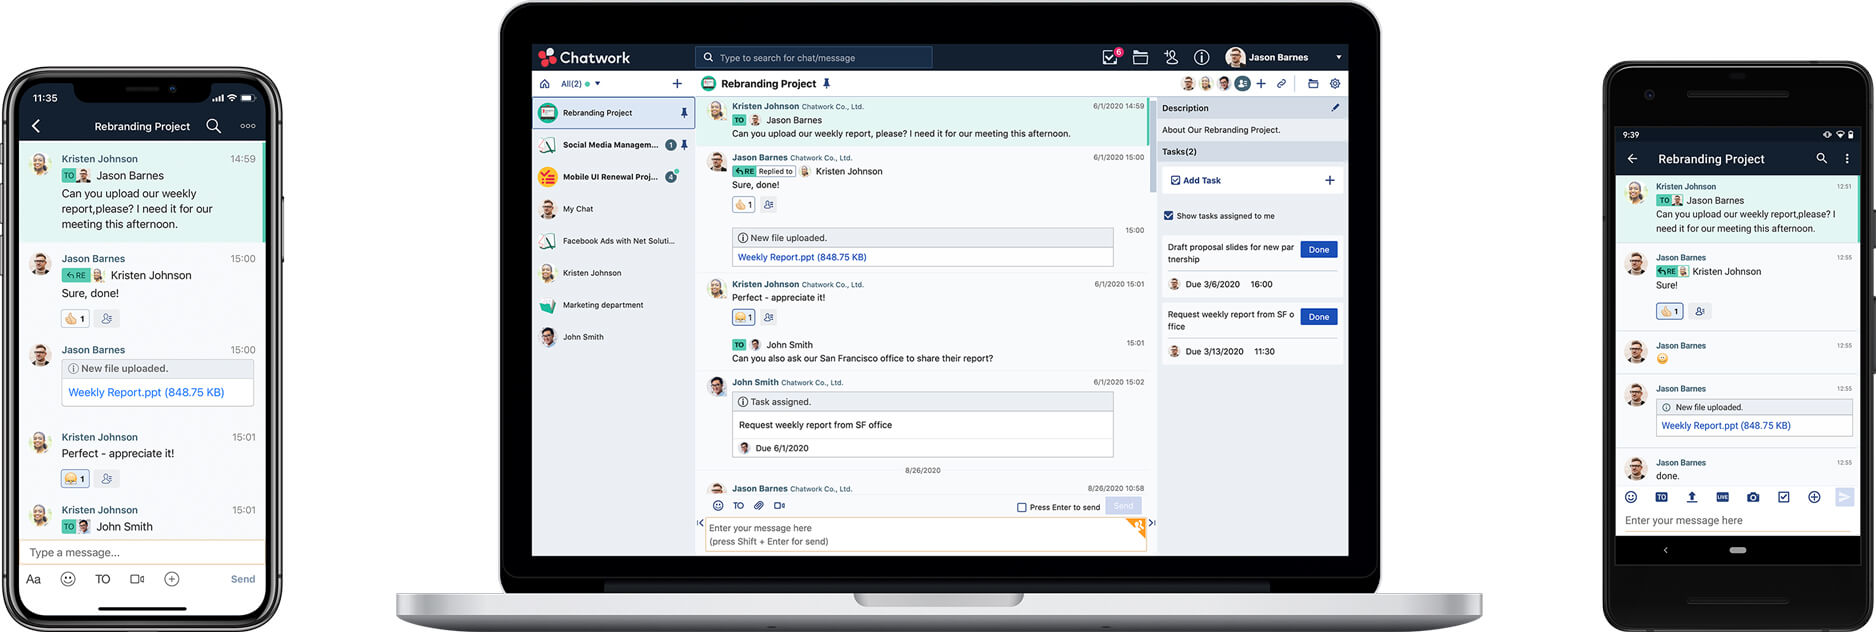This screenshot has height=632, width=1876.
Task: Tap emoji smiley icon on left phone bottom bar
Action: coord(68,579)
